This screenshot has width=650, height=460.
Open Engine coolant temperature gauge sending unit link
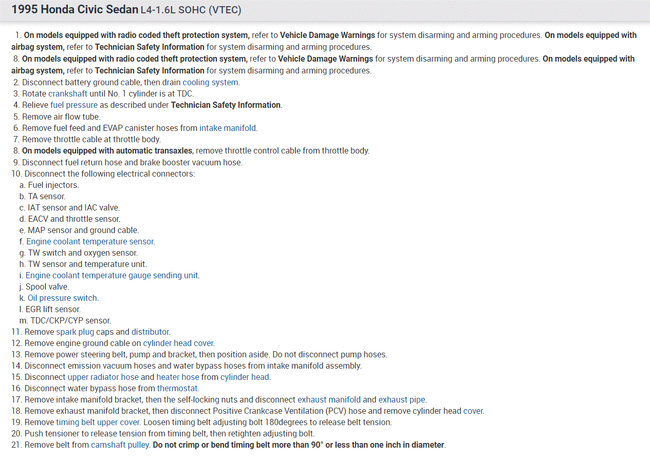112,275
